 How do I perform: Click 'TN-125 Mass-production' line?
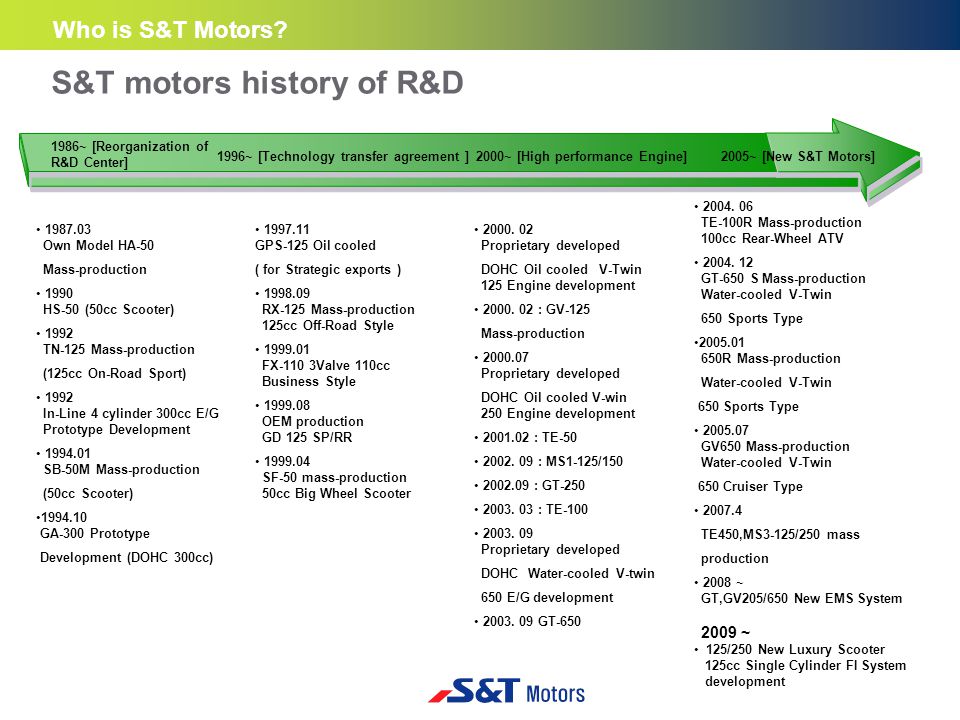coord(119,350)
